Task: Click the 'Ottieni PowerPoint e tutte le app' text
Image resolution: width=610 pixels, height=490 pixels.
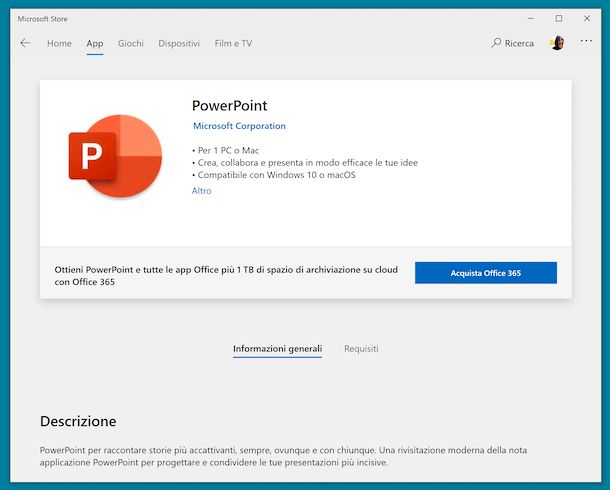Action: tap(226, 275)
